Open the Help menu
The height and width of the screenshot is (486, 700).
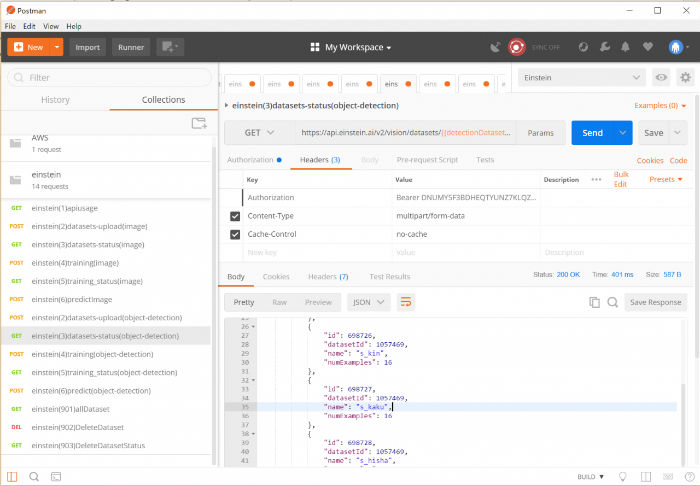click(74, 26)
